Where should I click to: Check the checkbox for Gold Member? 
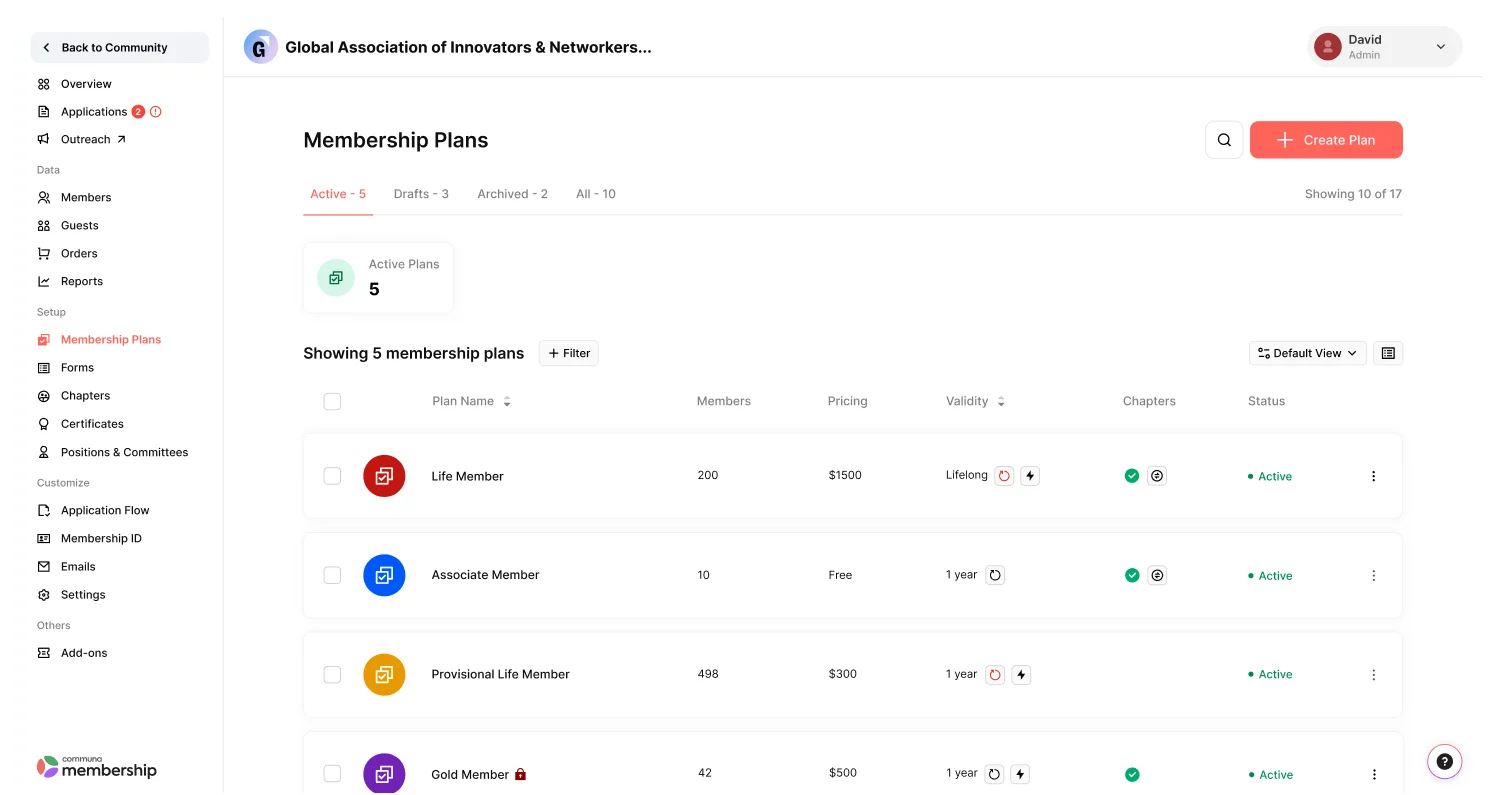coord(332,773)
